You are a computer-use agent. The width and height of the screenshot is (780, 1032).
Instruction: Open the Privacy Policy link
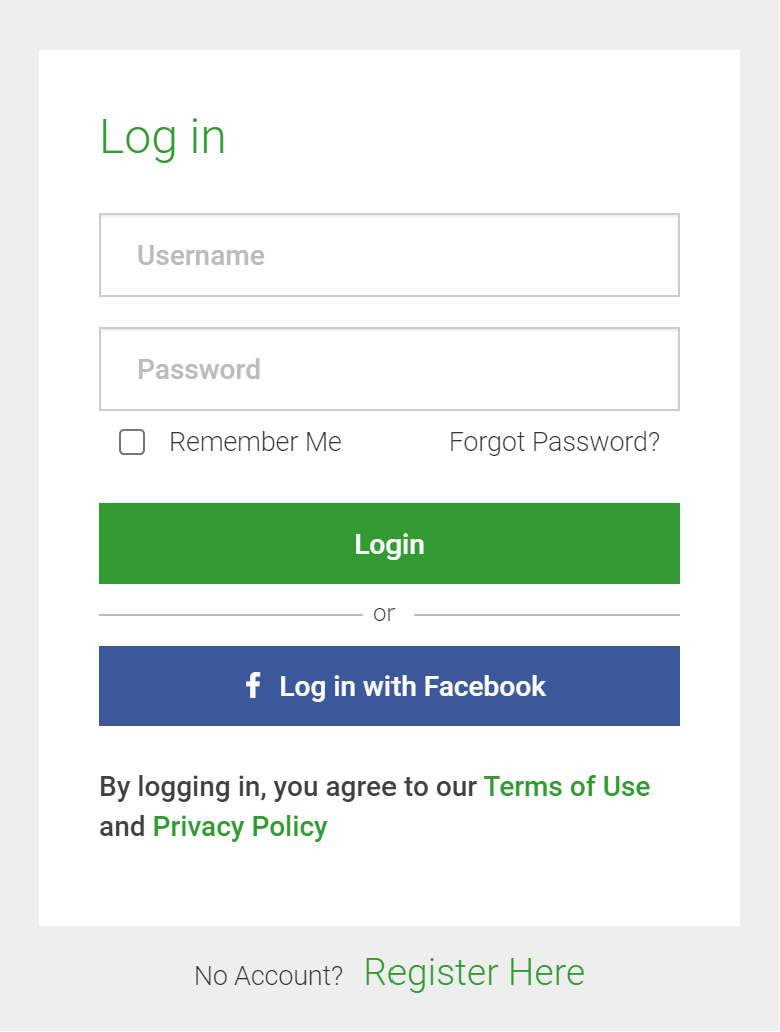(x=239, y=826)
